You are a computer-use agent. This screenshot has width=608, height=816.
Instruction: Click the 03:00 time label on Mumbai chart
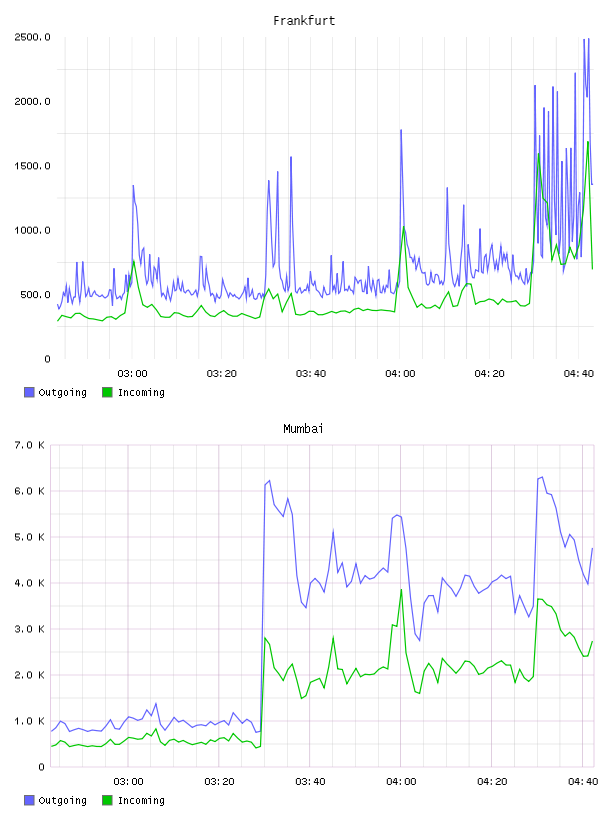click(129, 782)
